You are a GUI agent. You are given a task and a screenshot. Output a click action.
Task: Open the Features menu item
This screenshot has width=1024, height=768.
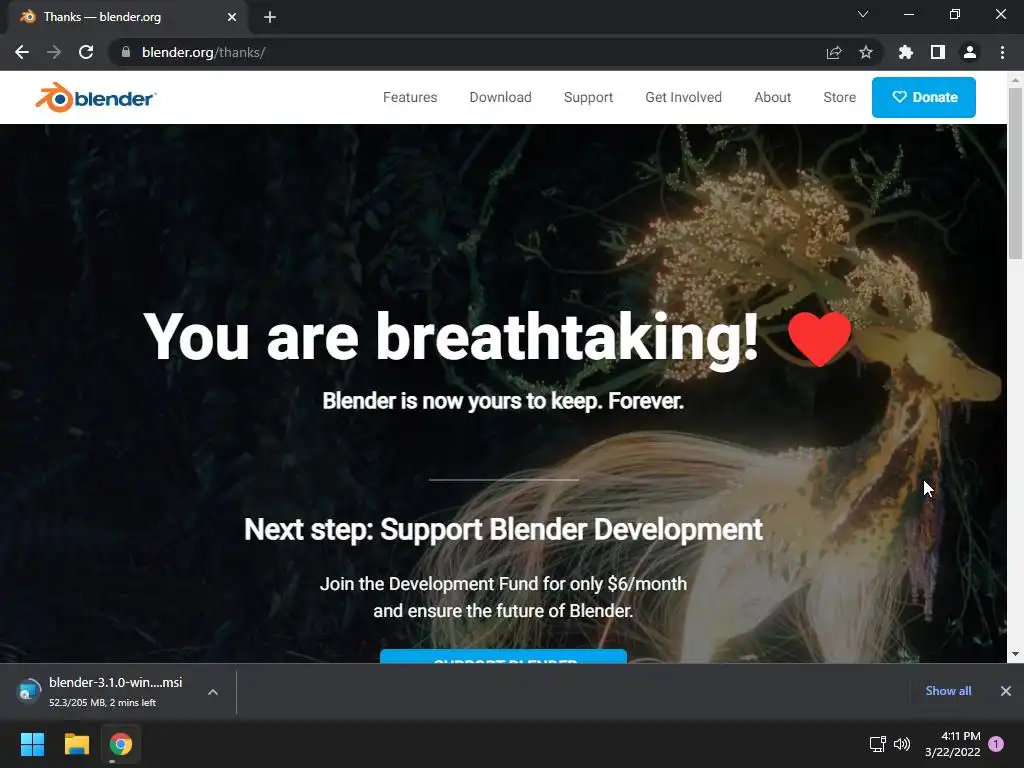pyautogui.click(x=409, y=97)
